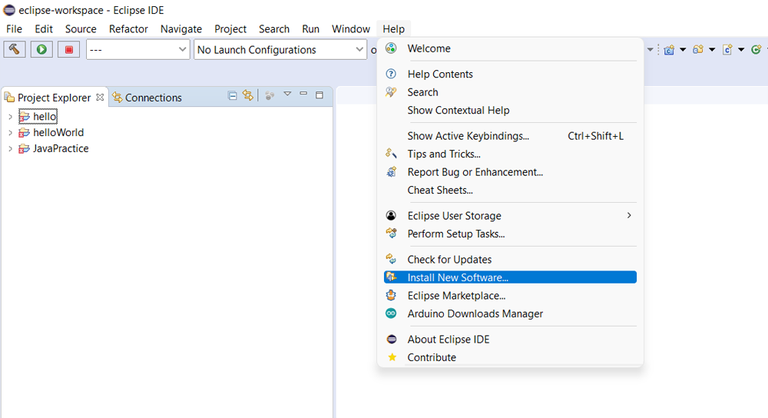
Task: Open the launch mode dropdown showing dashes
Action: pos(138,49)
